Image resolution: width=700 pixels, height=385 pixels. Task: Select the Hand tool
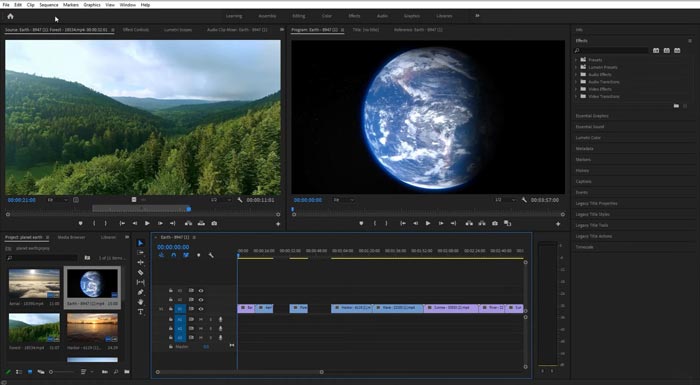(141, 302)
